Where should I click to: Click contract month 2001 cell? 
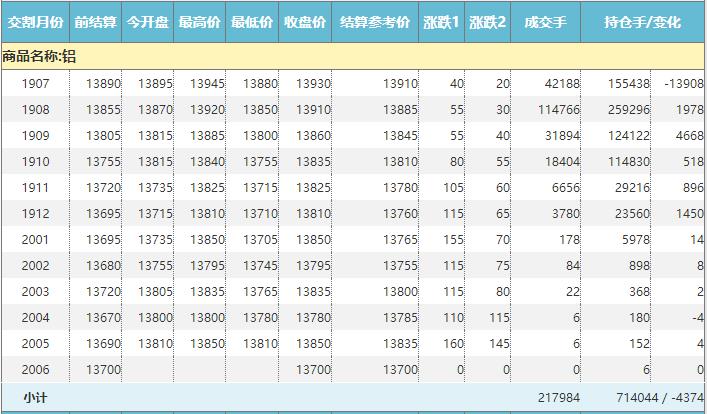pos(35,240)
